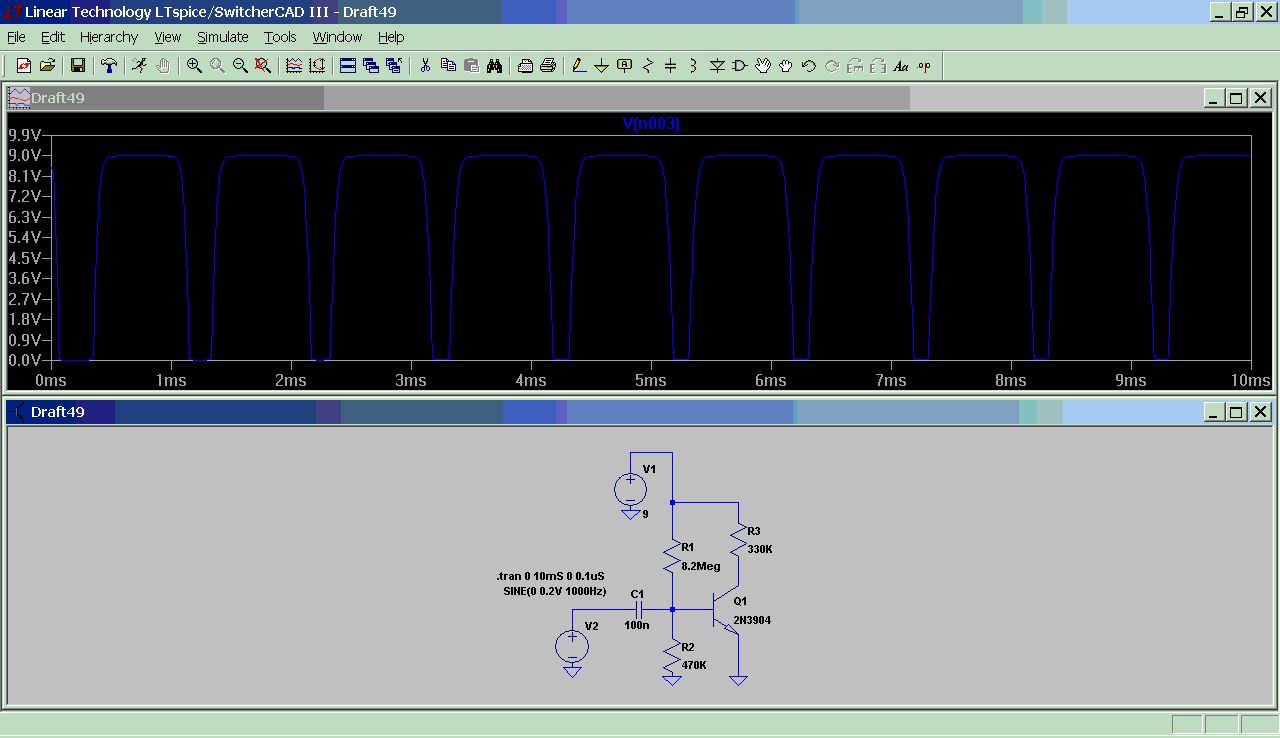This screenshot has width=1280, height=738.
Task: Select transistor Q1 in the schematic
Action: click(x=722, y=610)
